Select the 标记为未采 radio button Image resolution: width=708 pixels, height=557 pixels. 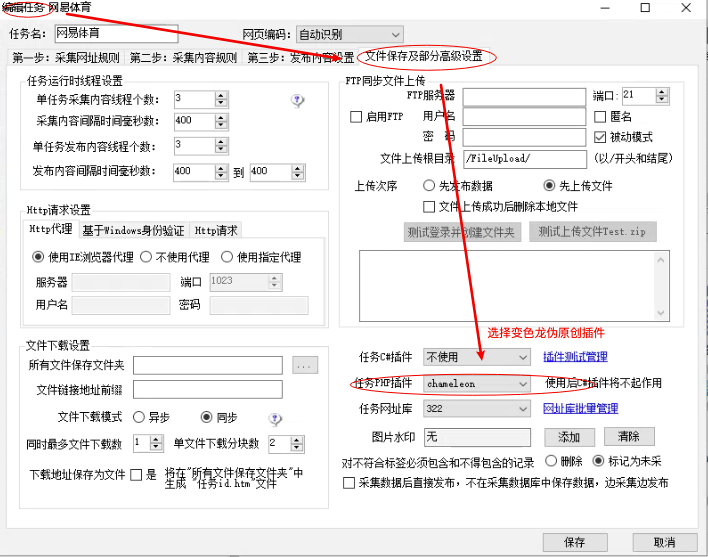[x=598, y=461]
